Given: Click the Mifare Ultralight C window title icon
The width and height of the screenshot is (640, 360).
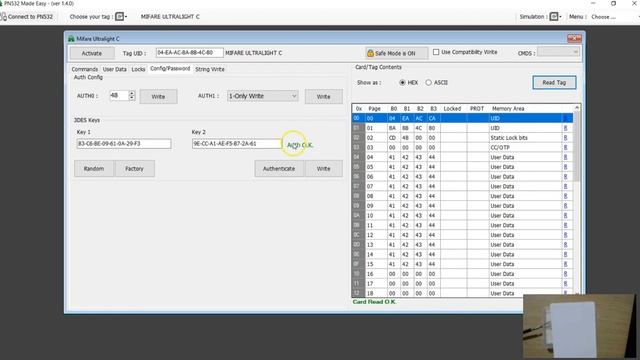Looking at the screenshot, I should click(71, 39).
